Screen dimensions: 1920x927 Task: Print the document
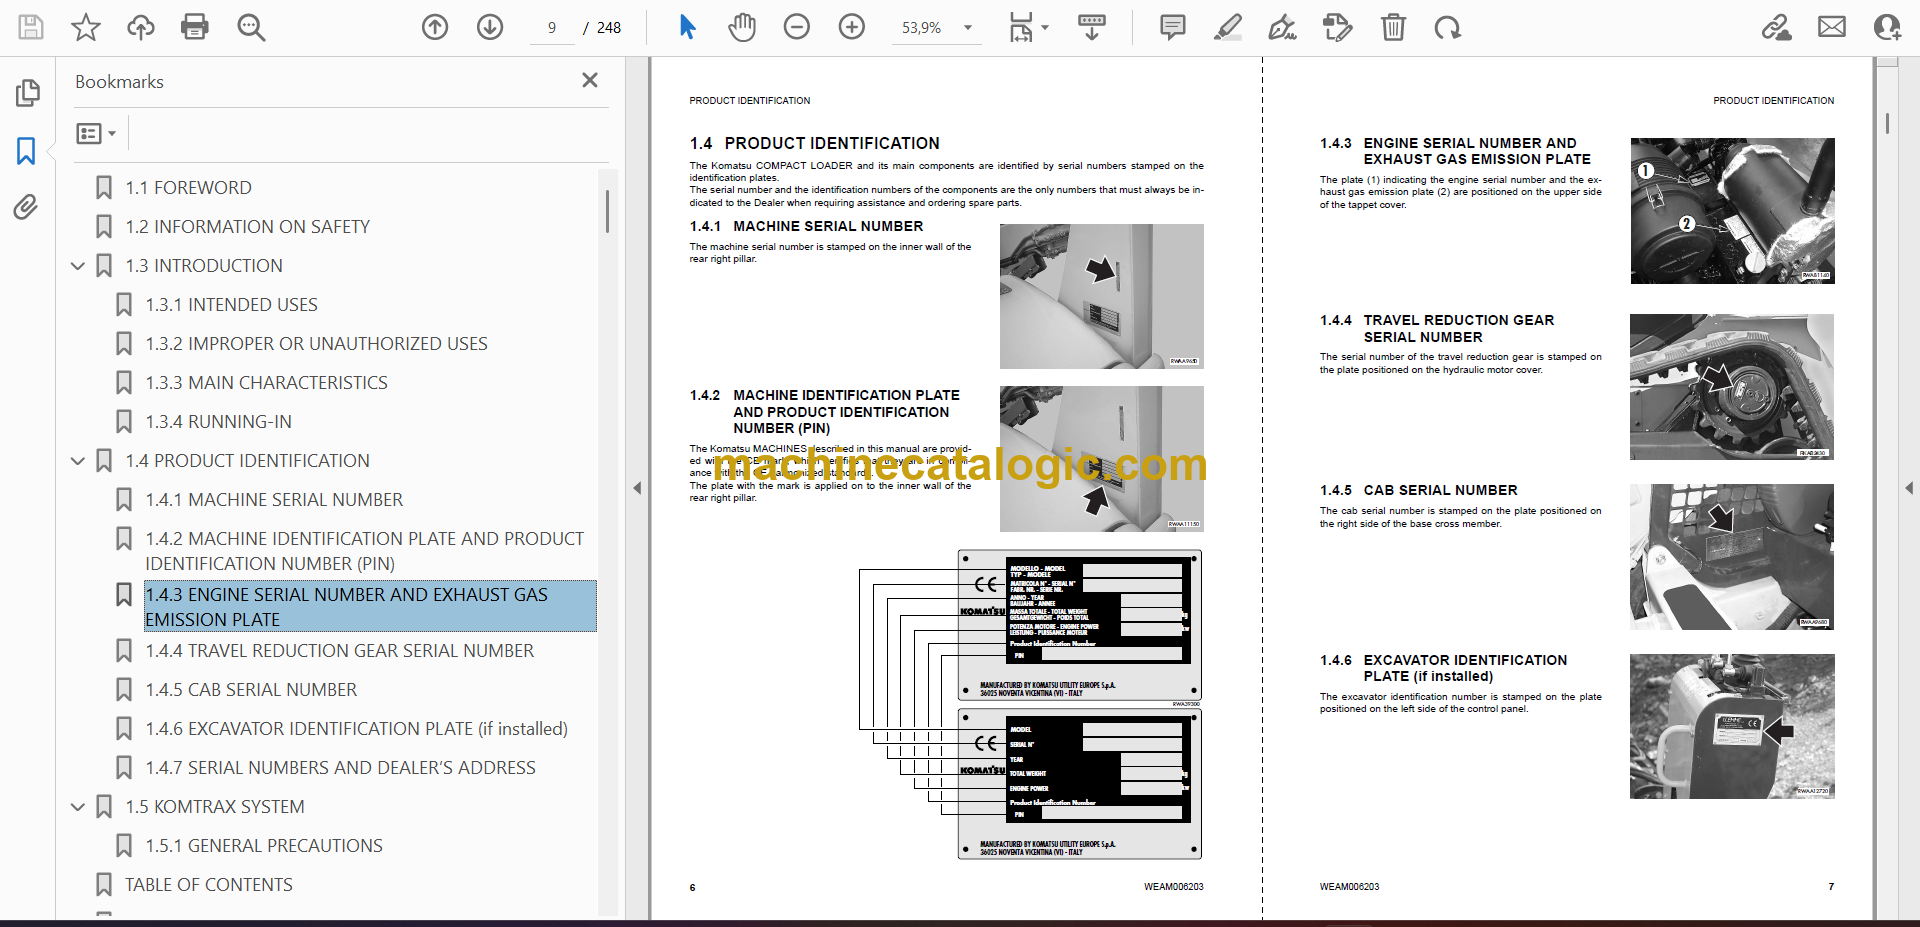pos(195,27)
